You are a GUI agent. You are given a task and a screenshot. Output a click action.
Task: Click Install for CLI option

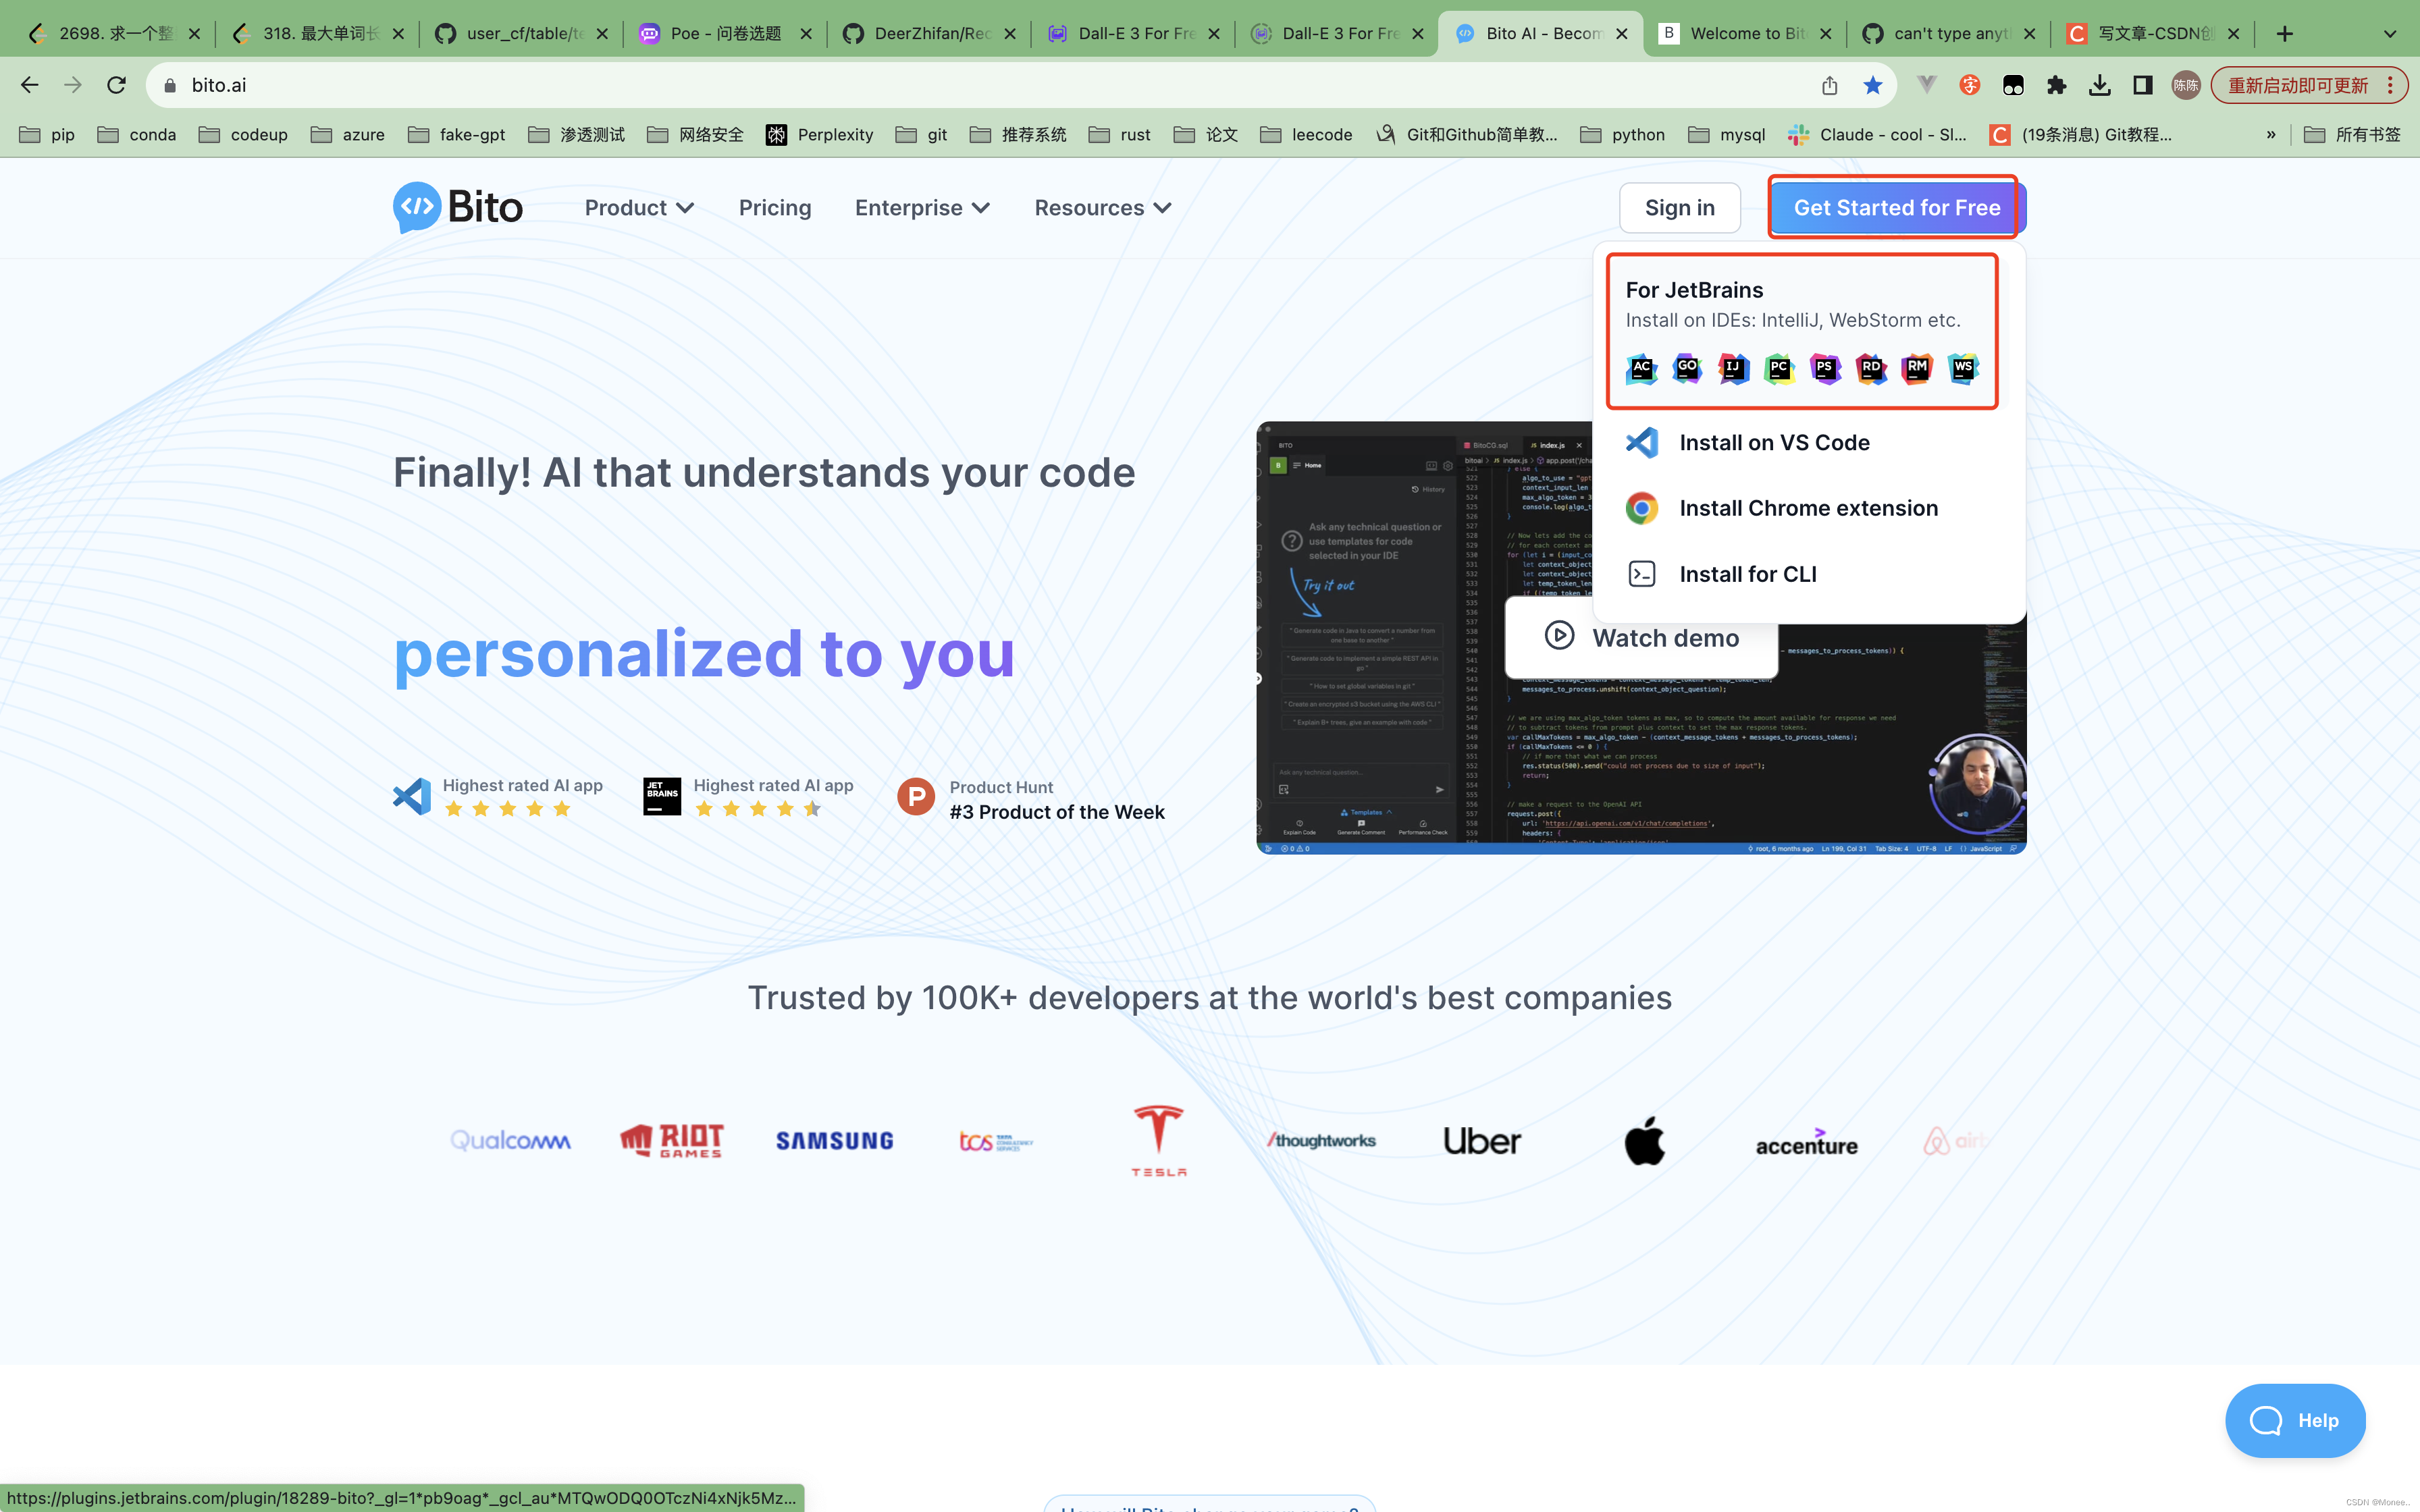tap(1748, 573)
